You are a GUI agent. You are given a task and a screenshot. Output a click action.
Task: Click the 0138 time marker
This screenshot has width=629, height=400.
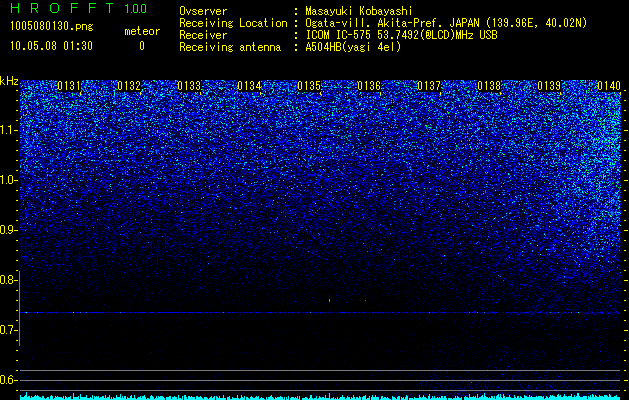pos(489,86)
